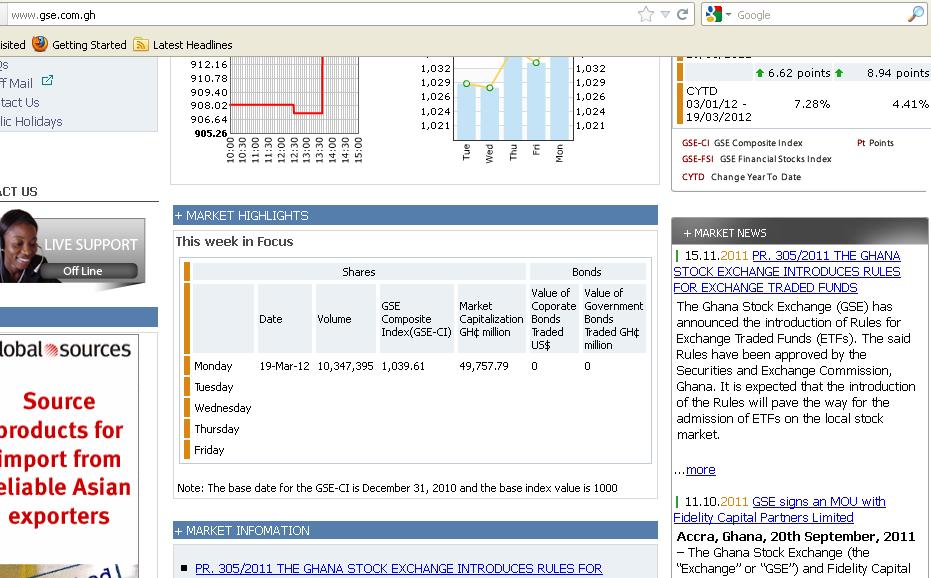The image size is (931, 578).
Task: Click the external link icon next to Mail
Action: coord(47,80)
